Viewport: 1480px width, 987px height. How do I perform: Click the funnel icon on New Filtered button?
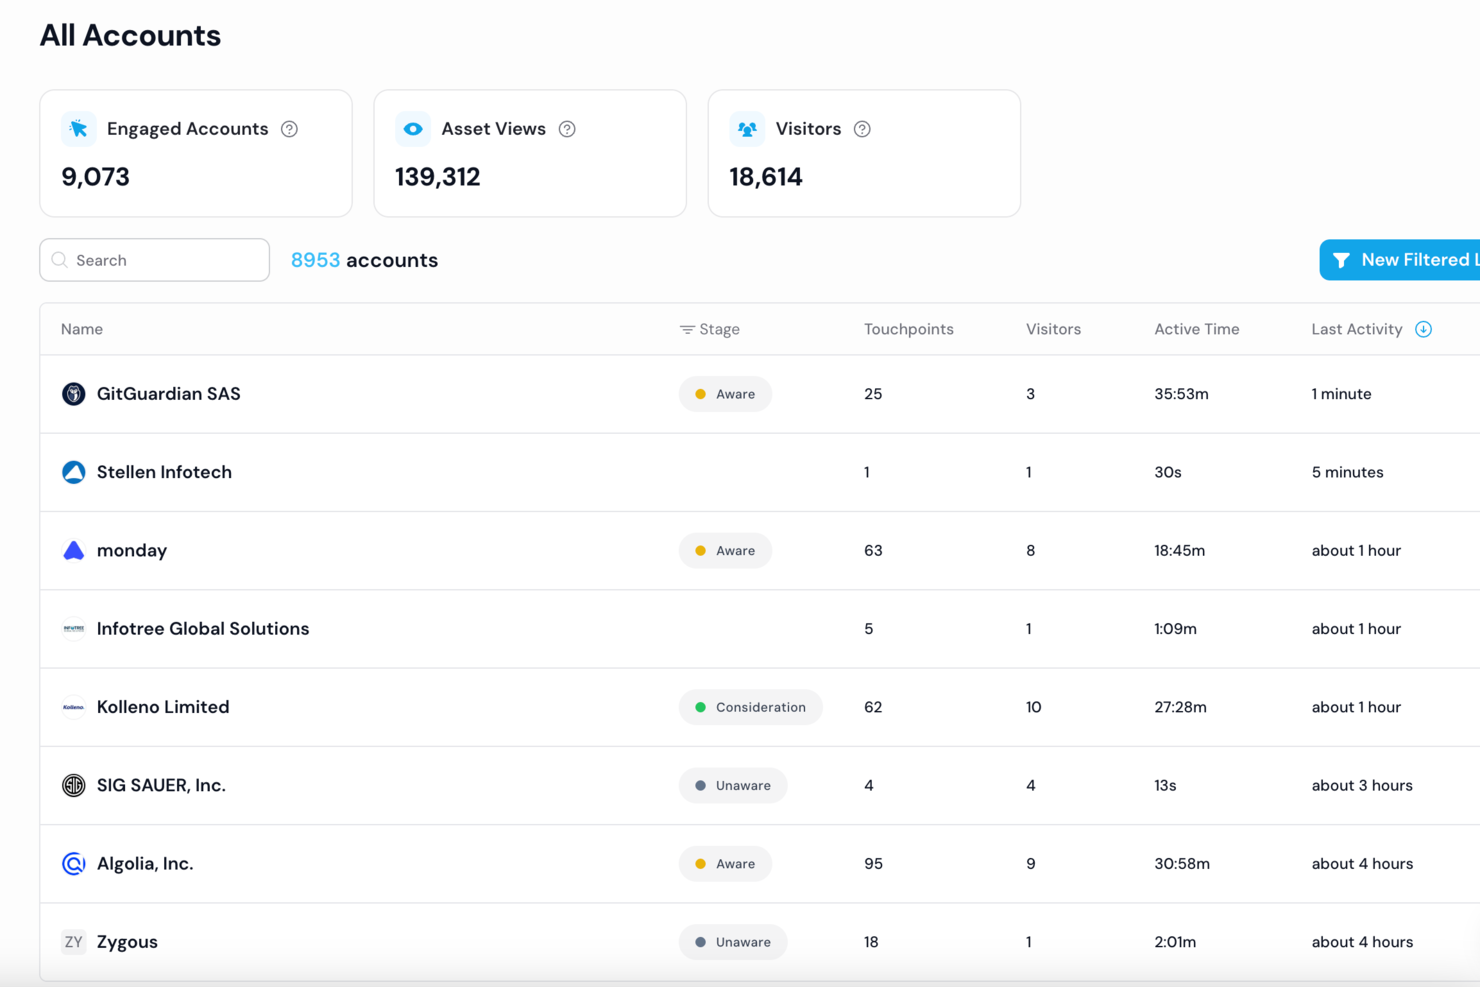tap(1341, 260)
